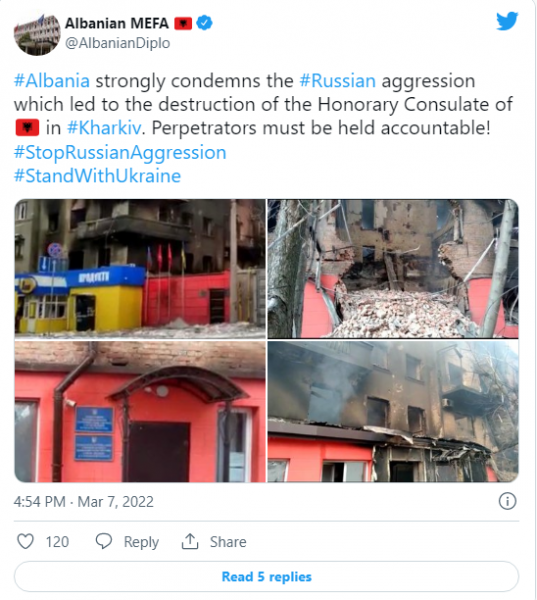Like the tweet with heart icon
537x600 pixels.
(26, 541)
